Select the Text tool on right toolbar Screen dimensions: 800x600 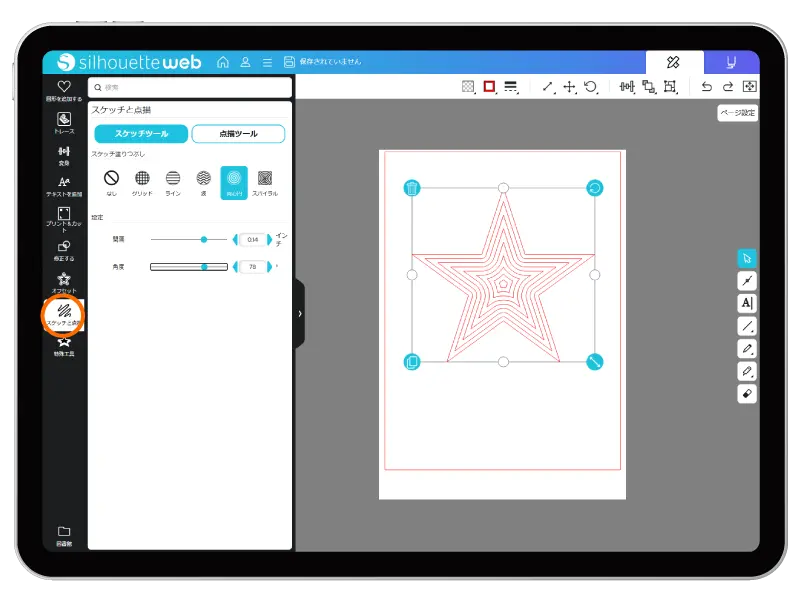click(746, 303)
